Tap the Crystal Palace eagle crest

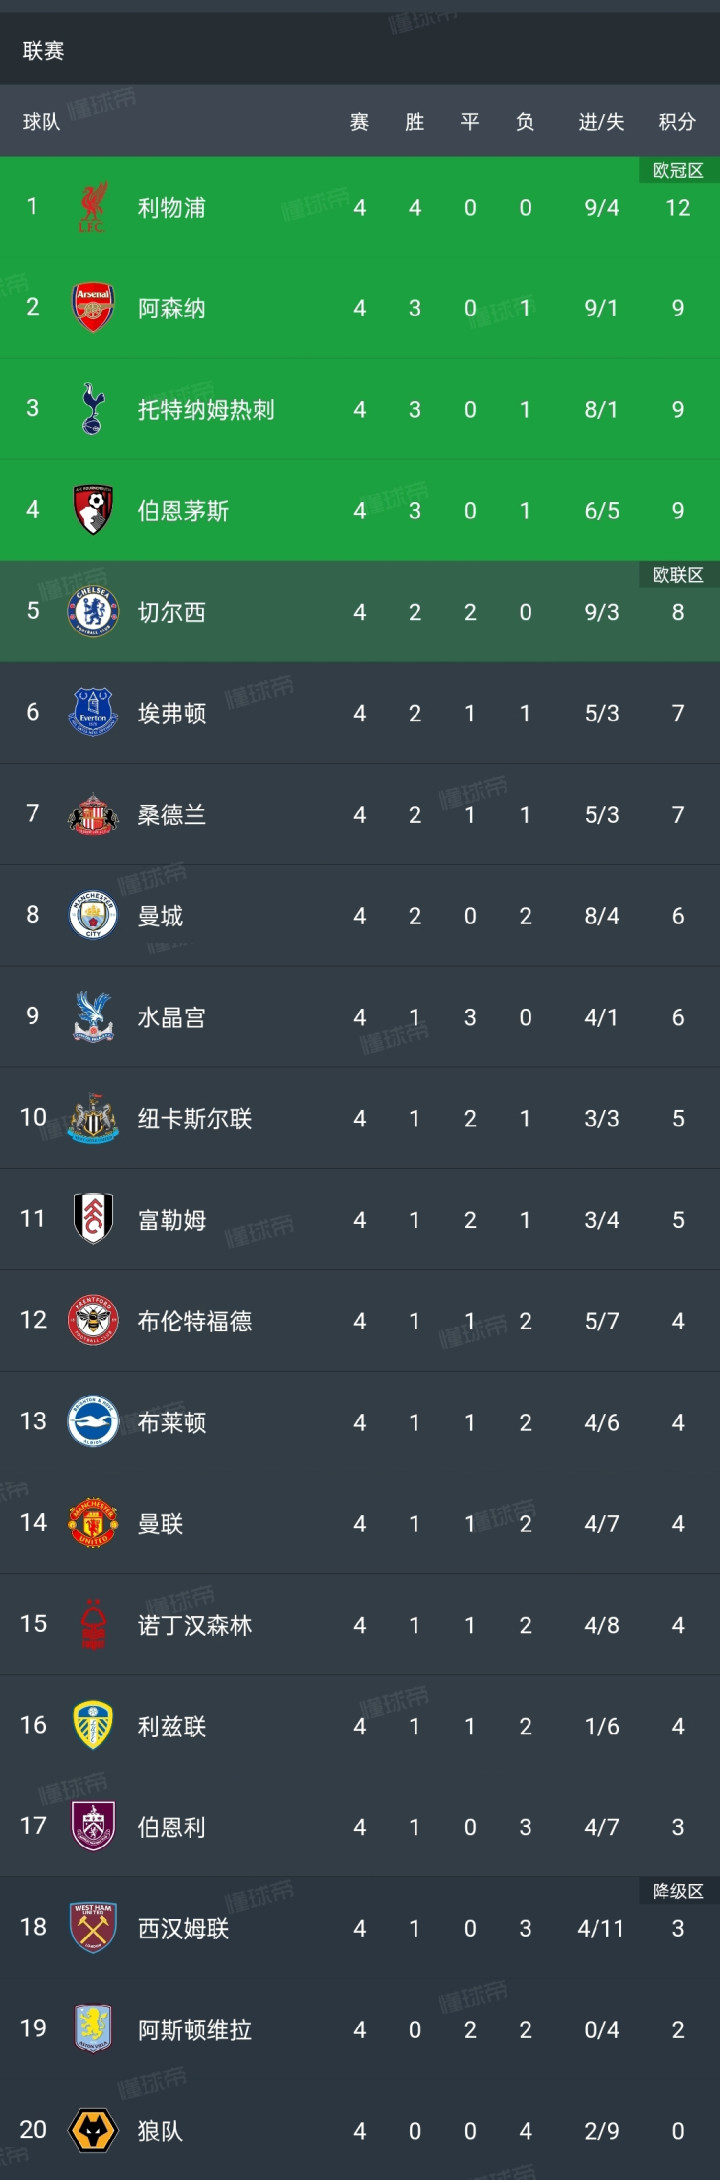coord(93,1016)
